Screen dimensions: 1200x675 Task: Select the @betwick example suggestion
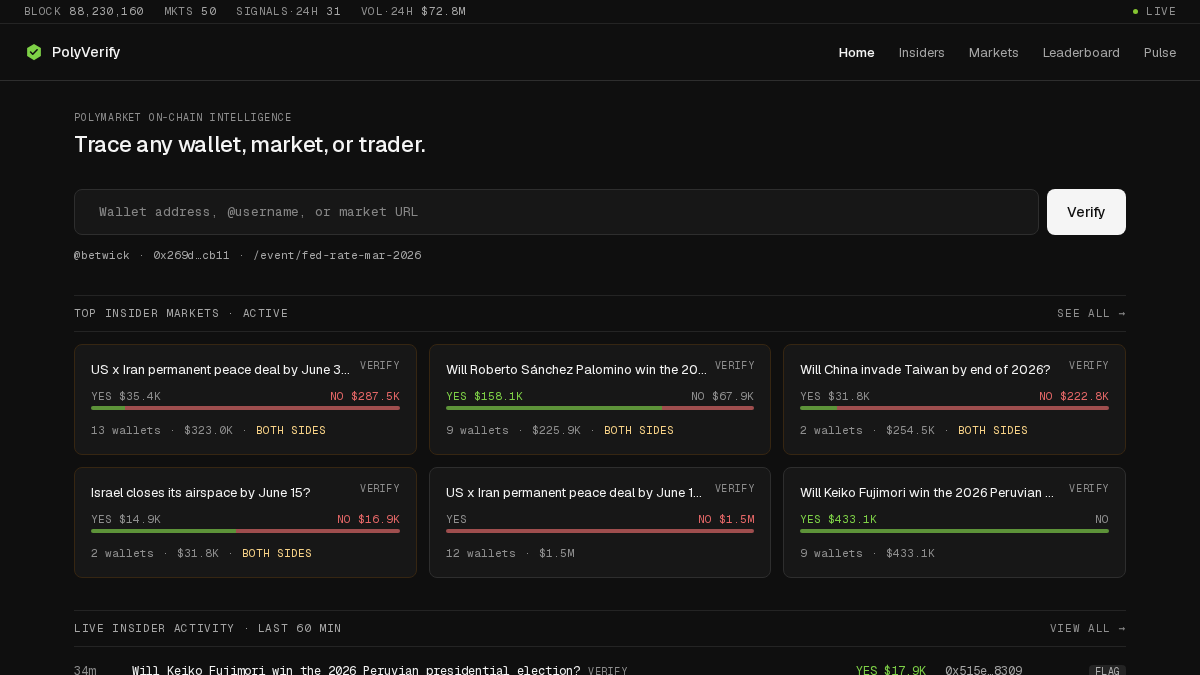pos(102,255)
